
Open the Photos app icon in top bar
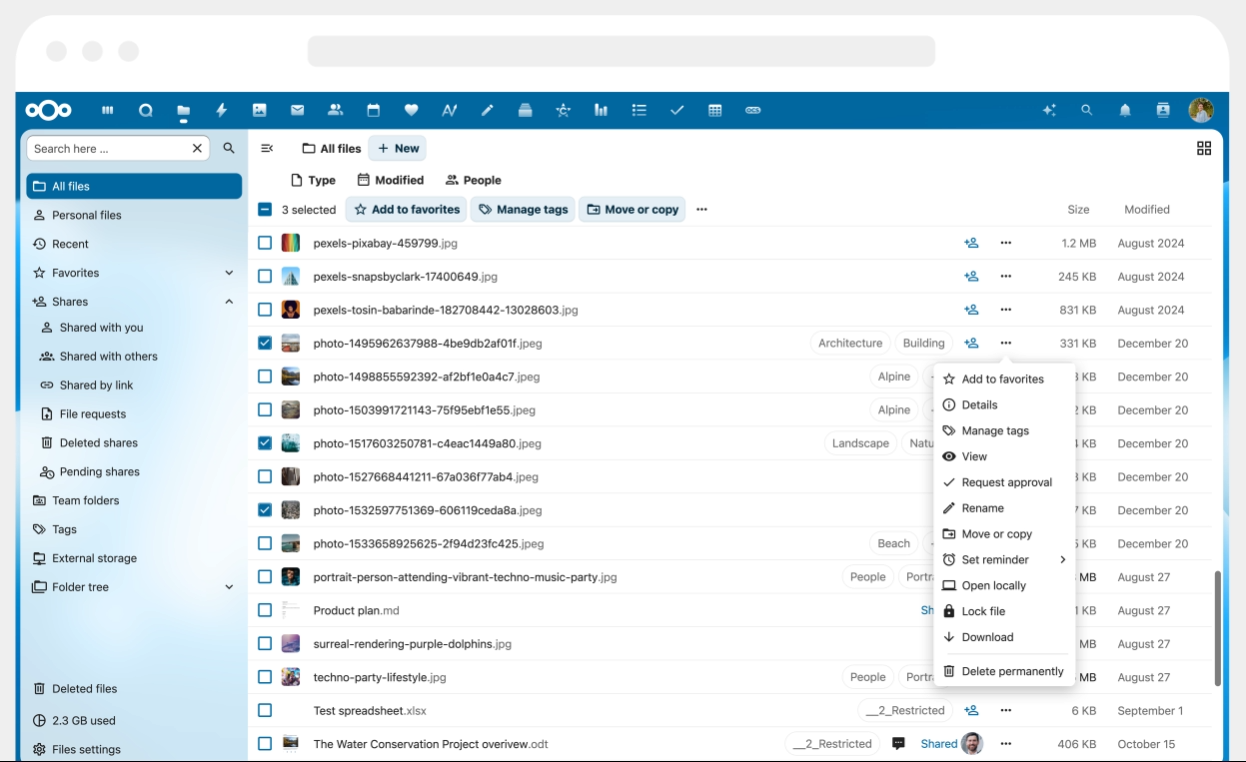tap(259, 111)
